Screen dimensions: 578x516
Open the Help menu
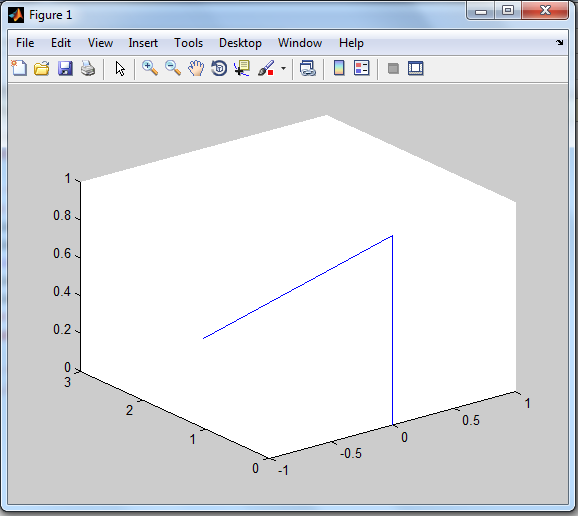click(351, 43)
